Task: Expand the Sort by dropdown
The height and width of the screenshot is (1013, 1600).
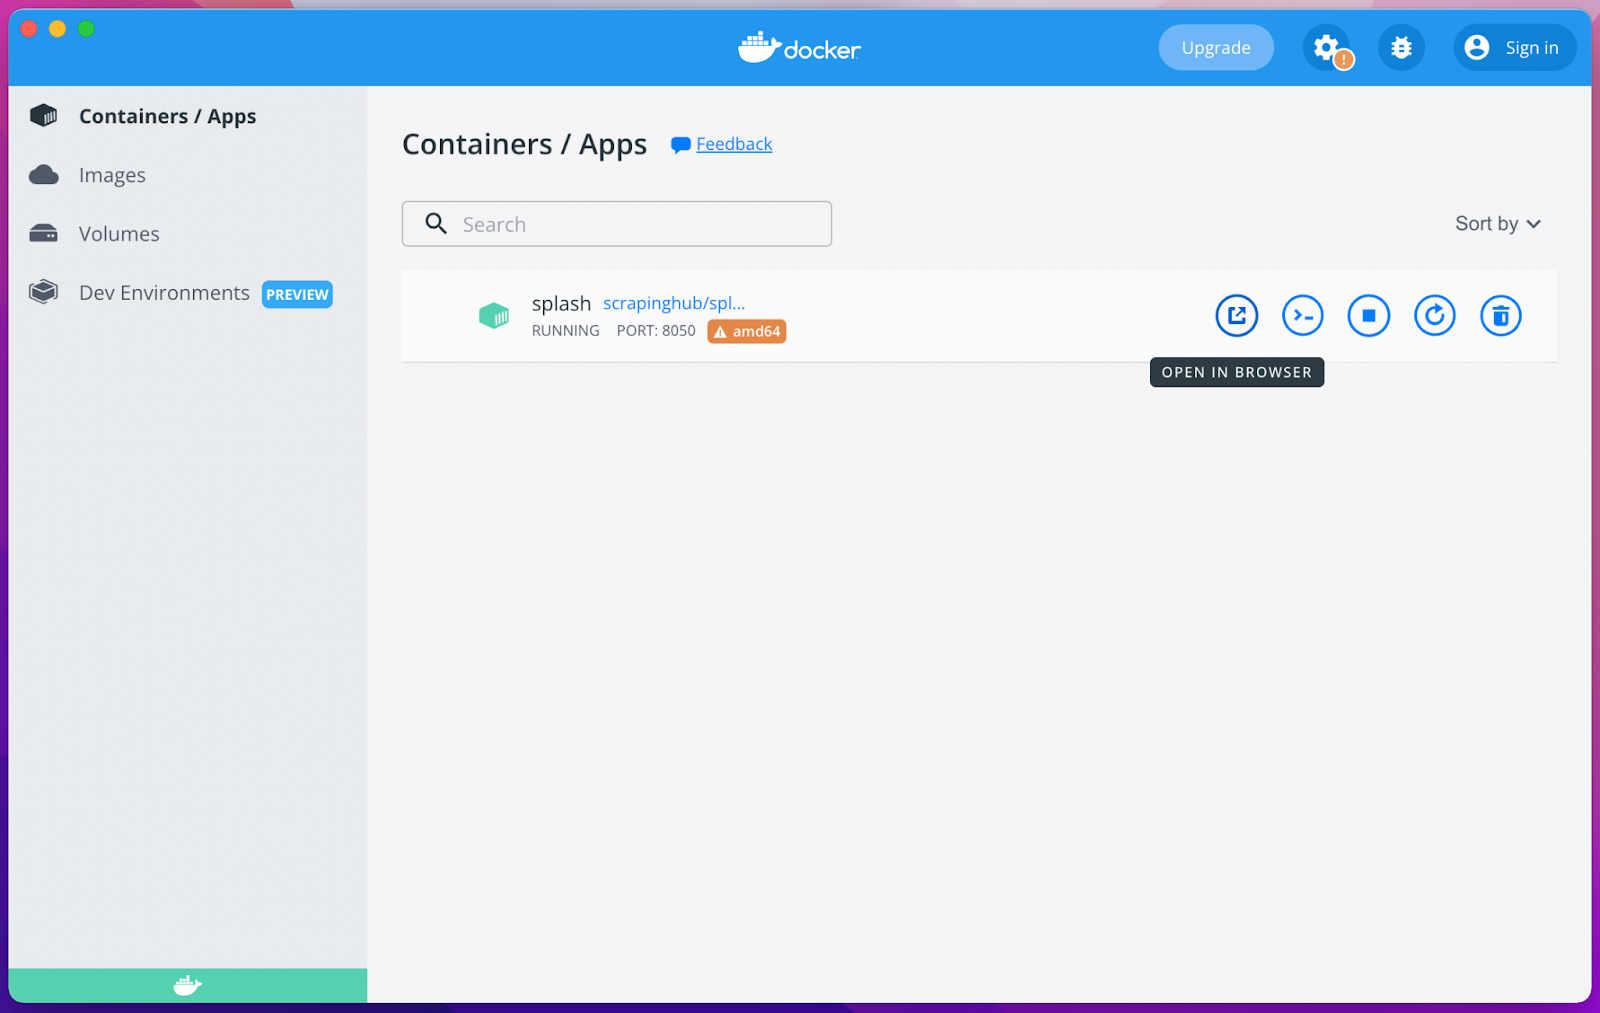Action: pos(1498,224)
